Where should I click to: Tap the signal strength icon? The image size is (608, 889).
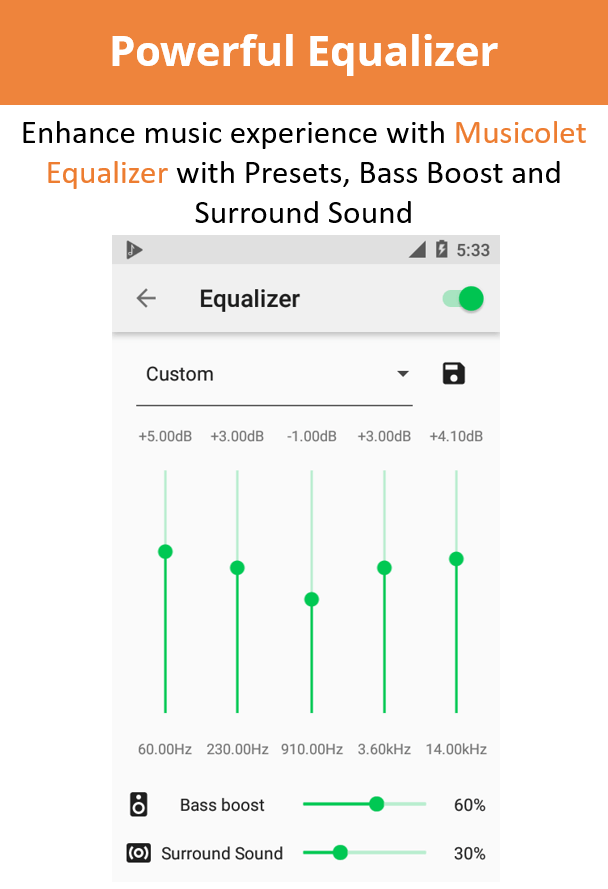tap(417, 249)
